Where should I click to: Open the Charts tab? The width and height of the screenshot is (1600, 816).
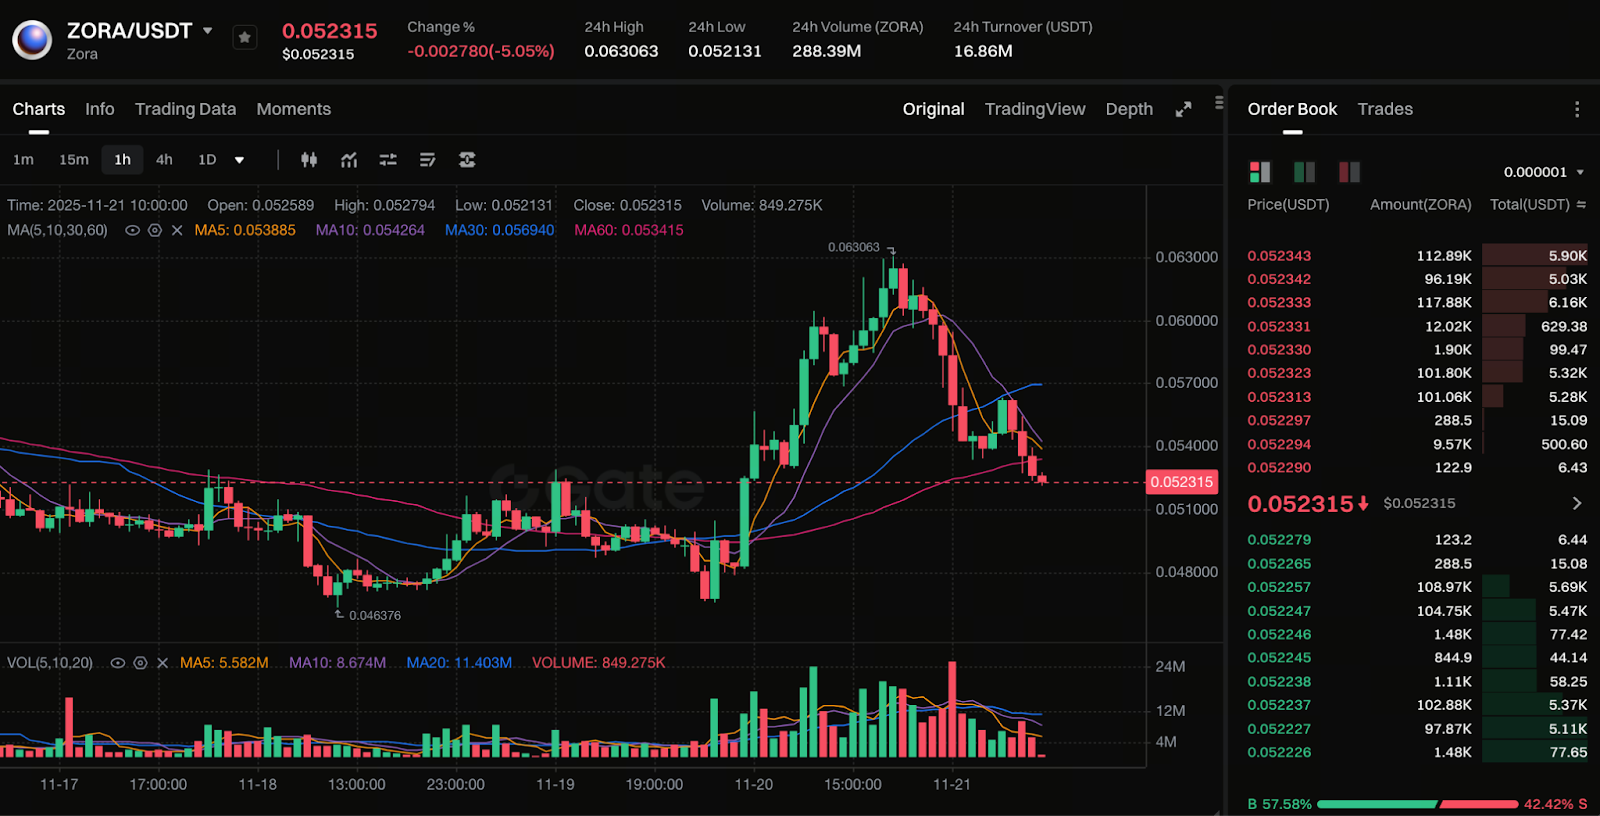pyautogui.click(x=38, y=109)
